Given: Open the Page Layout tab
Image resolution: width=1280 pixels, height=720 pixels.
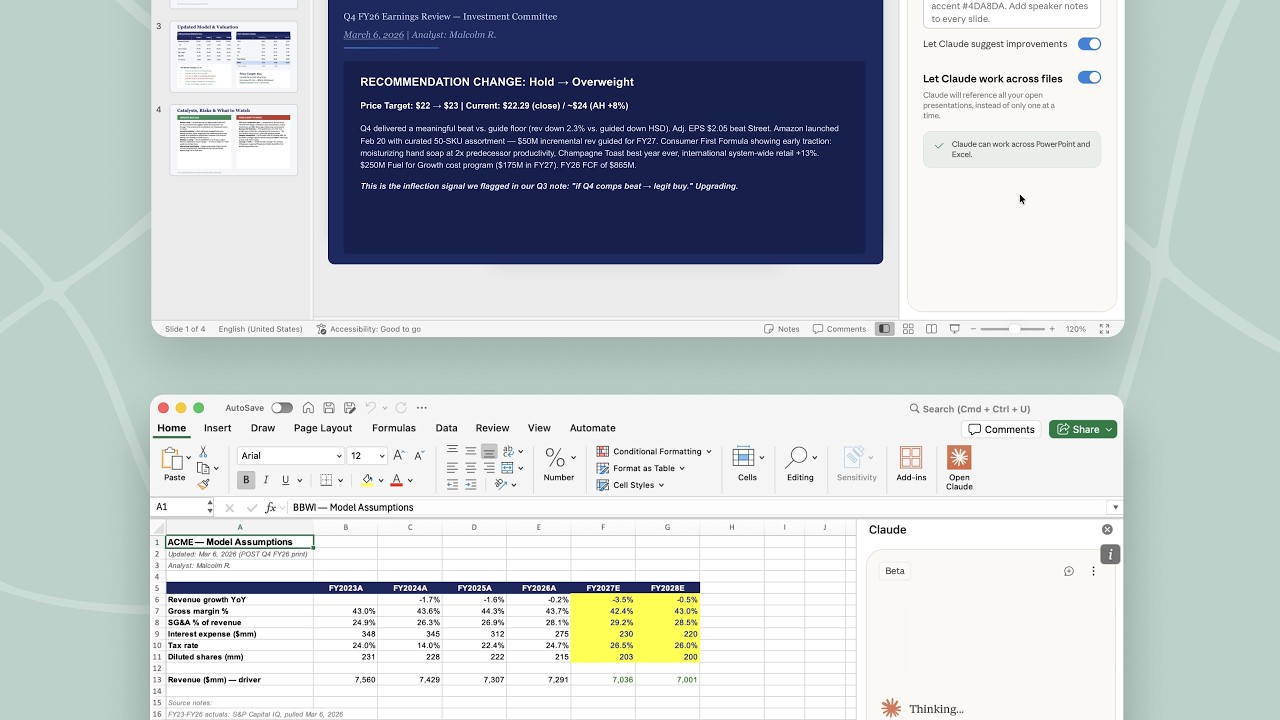Looking at the screenshot, I should [323, 428].
